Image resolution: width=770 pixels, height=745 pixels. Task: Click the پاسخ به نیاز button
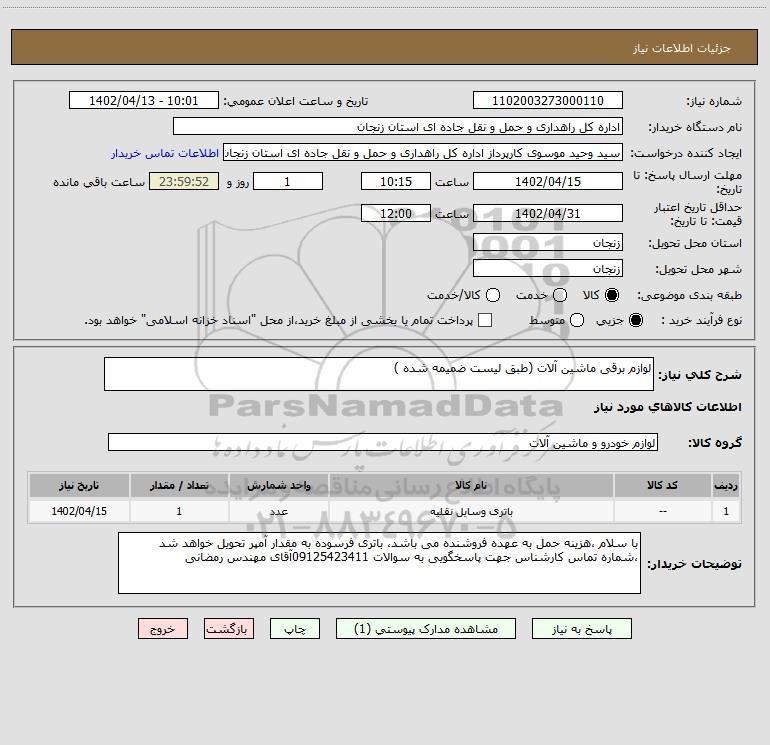click(x=581, y=629)
